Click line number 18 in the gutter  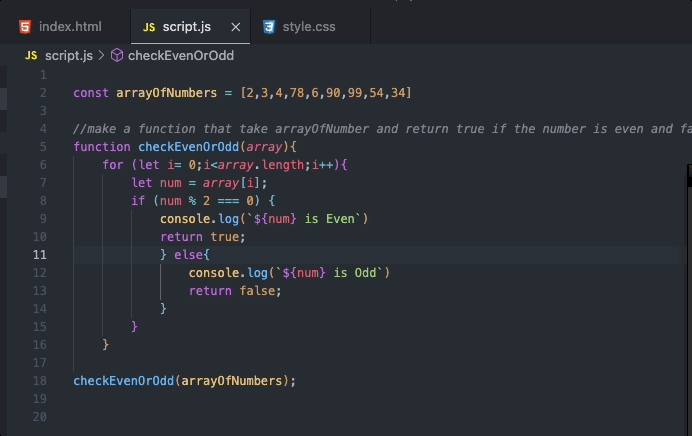pos(40,381)
